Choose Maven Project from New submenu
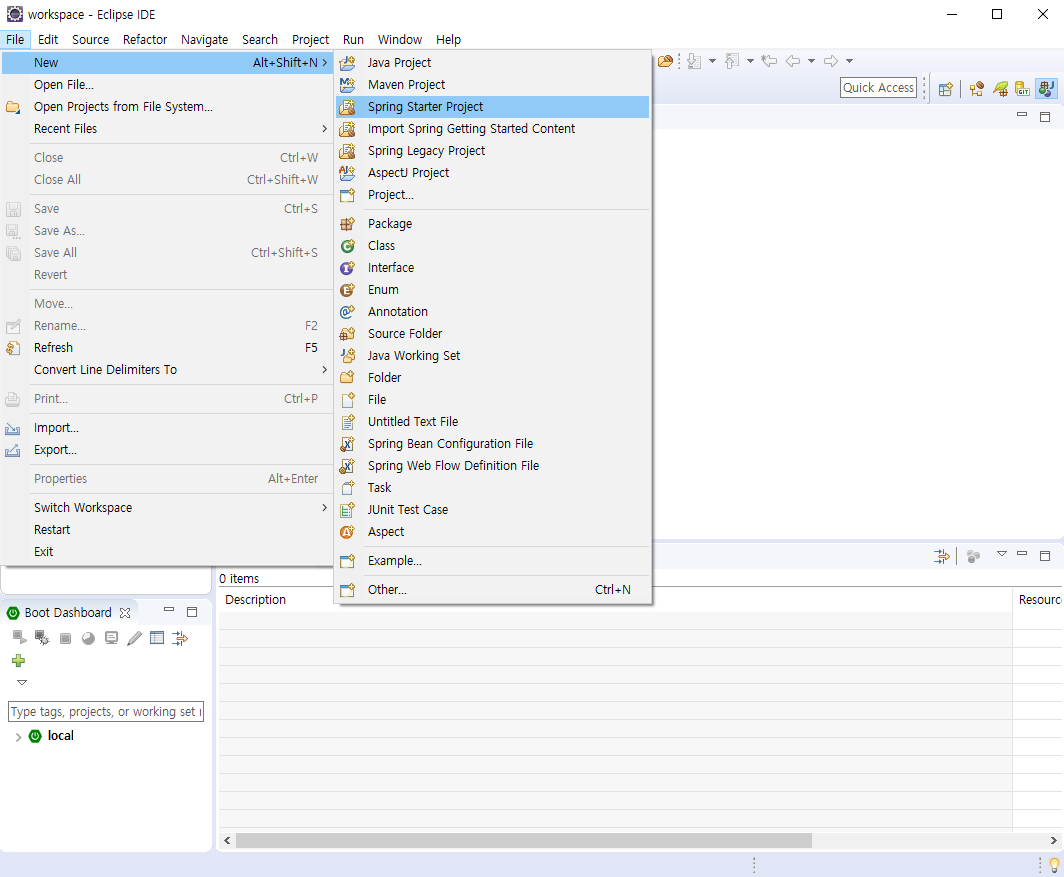 [x=493, y=84]
